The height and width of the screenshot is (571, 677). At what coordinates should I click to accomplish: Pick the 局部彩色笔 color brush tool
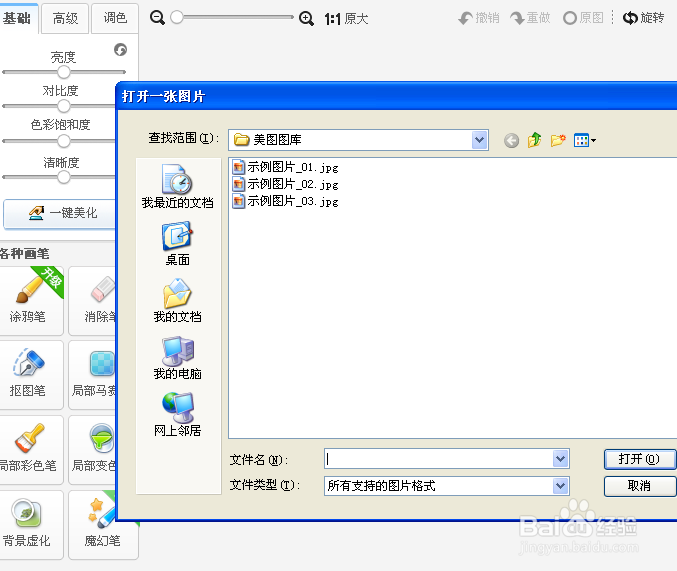pyautogui.click(x=30, y=450)
